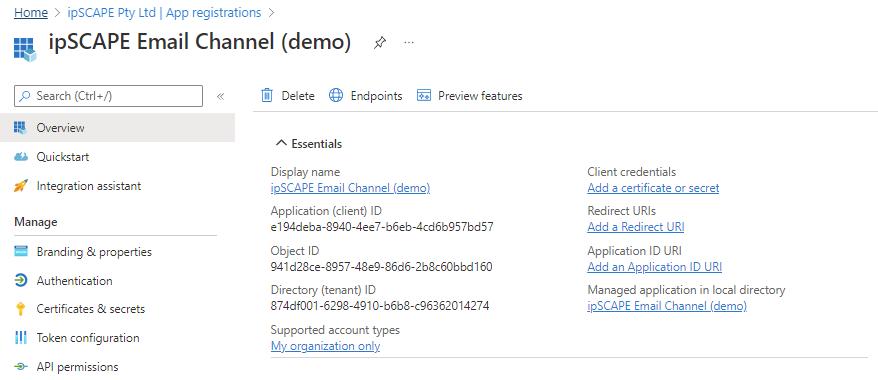The image size is (878, 380).
Task: Click the Certificates & secrets key icon
Action: tap(21, 309)
